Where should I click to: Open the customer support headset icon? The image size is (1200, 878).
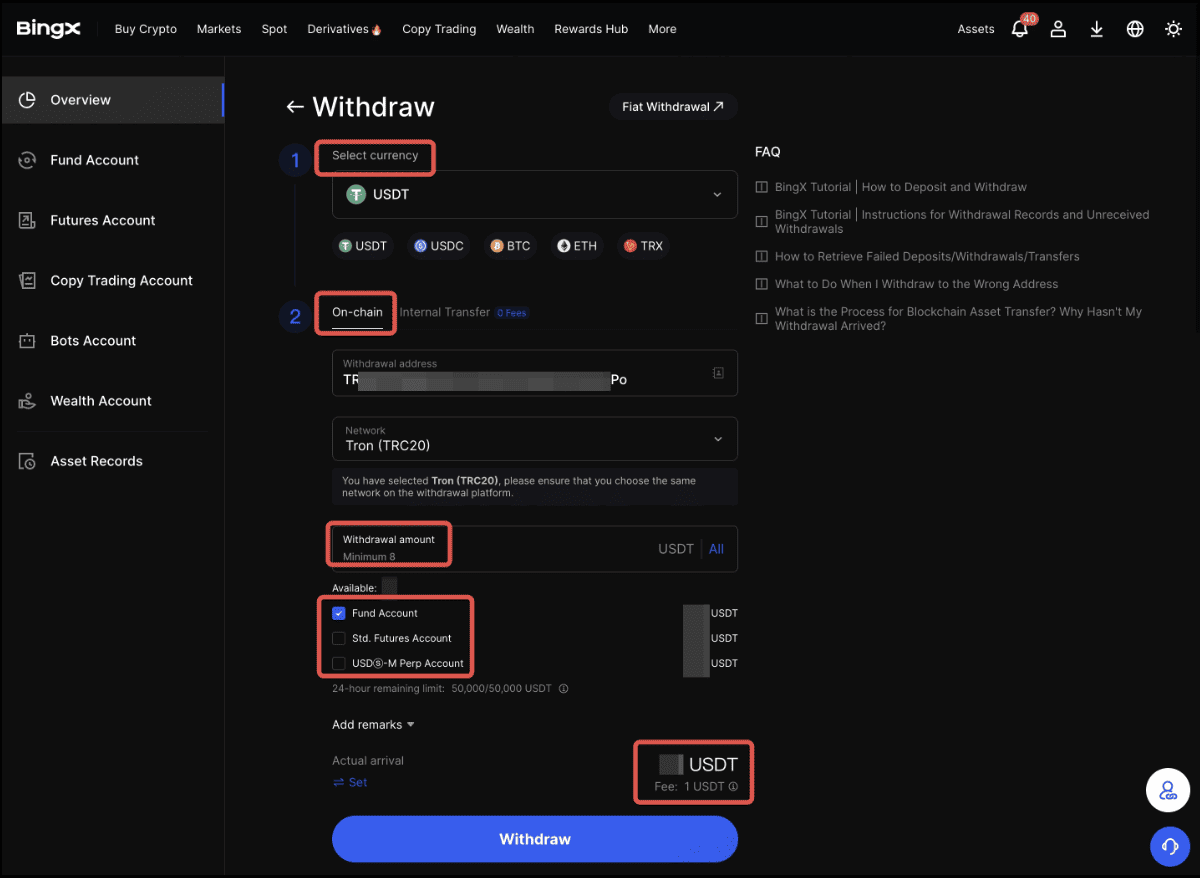pos(1167,846)
